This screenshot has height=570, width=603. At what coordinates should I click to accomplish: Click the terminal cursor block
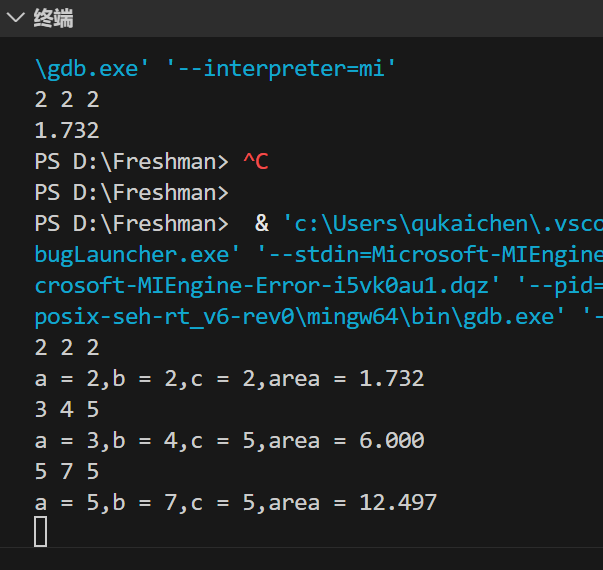coord(41,531)
